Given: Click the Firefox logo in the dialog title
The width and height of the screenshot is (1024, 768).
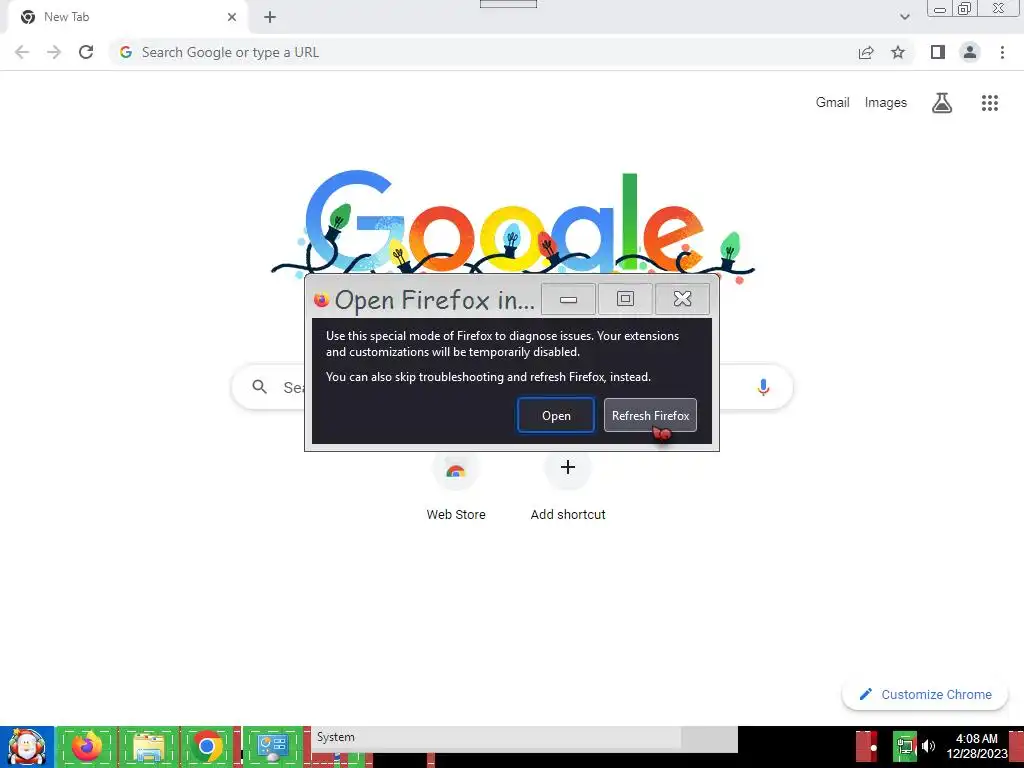Looking at the screenshot, I should (x=321, y=300).
